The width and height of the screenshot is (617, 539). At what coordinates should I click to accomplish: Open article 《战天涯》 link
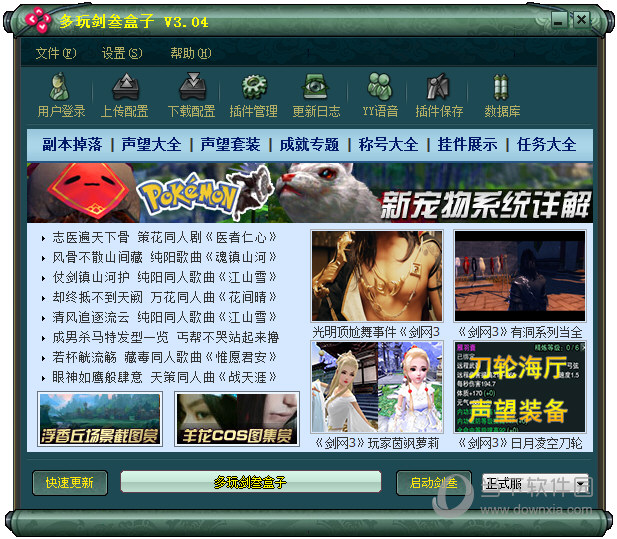(x=164, y=377)
